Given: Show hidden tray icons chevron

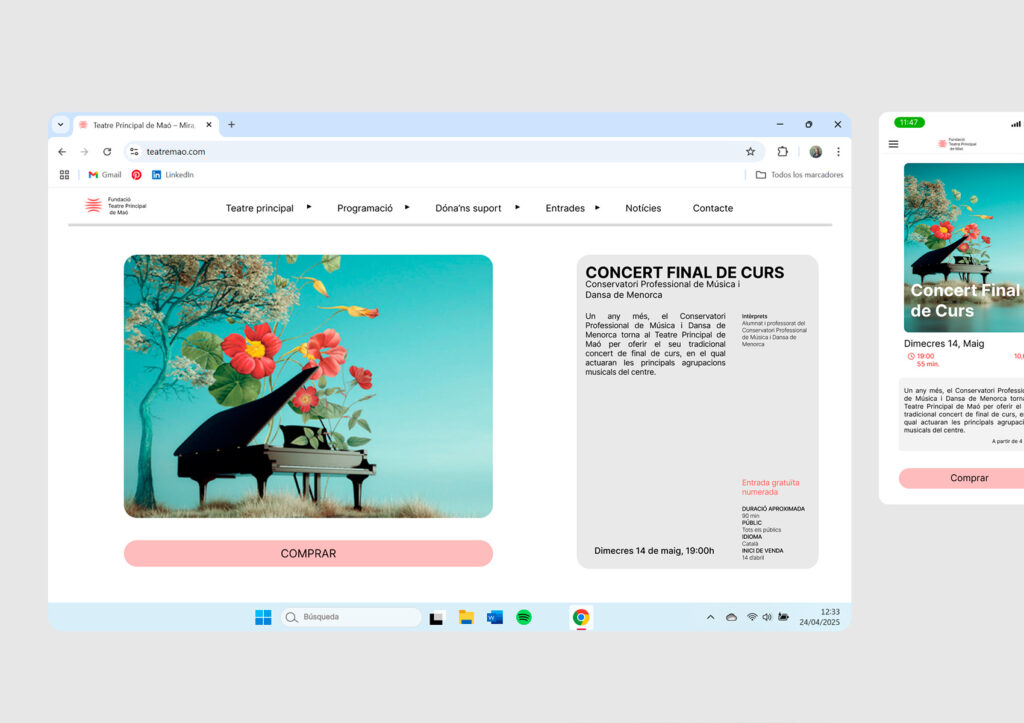Looking at the screenshot, I should tap(711, 617).
